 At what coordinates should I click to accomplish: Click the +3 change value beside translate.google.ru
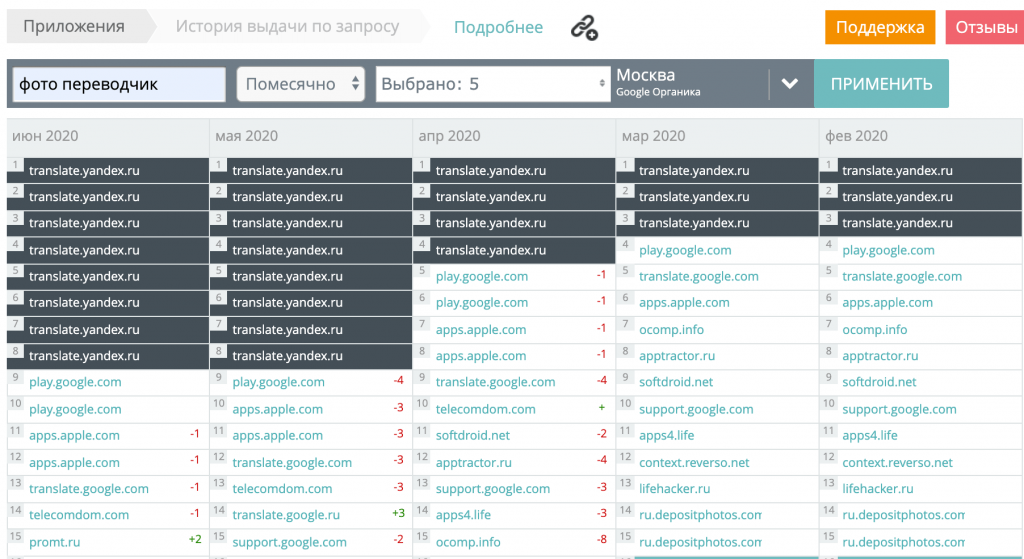[398, 513]
